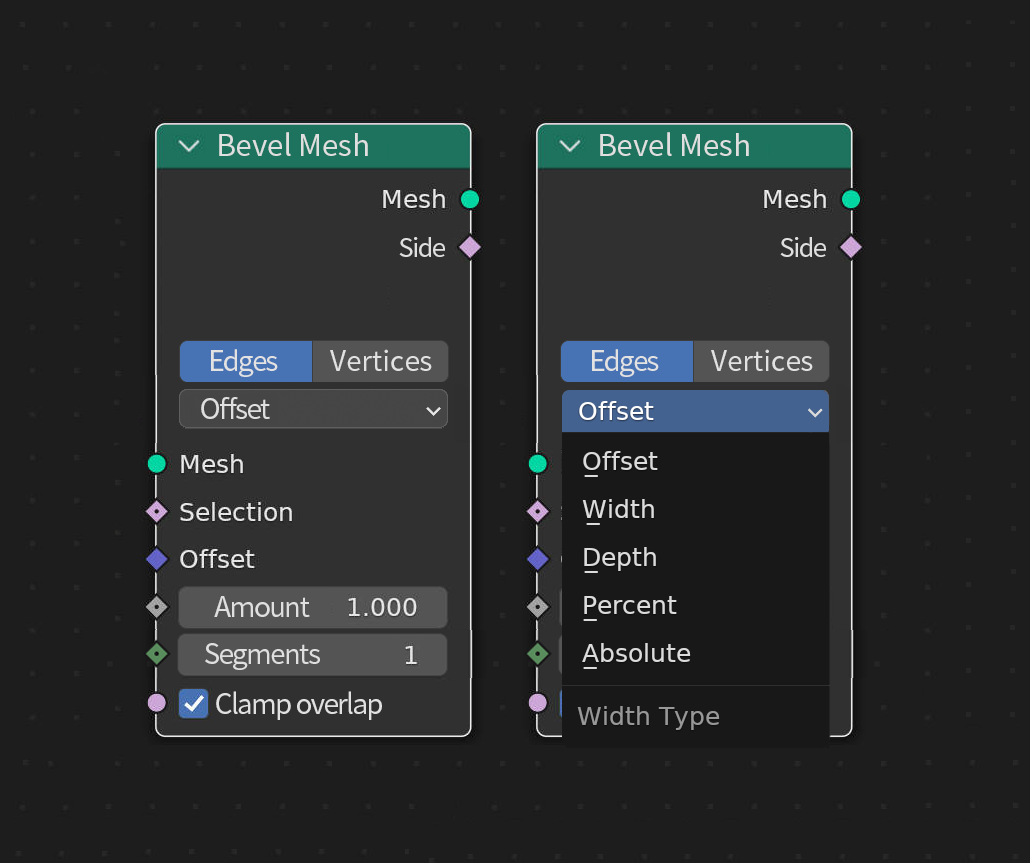This screenshot has height=863, width=1030.
Task: Click the green Mesh input socket on the right node
Action: [x=538, y=464]
